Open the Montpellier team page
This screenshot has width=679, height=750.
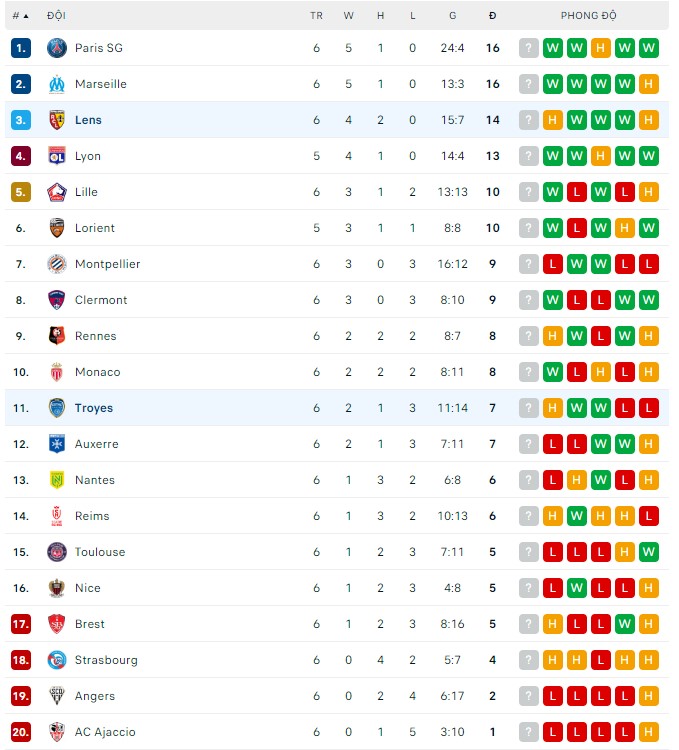[x=107, y=264]
